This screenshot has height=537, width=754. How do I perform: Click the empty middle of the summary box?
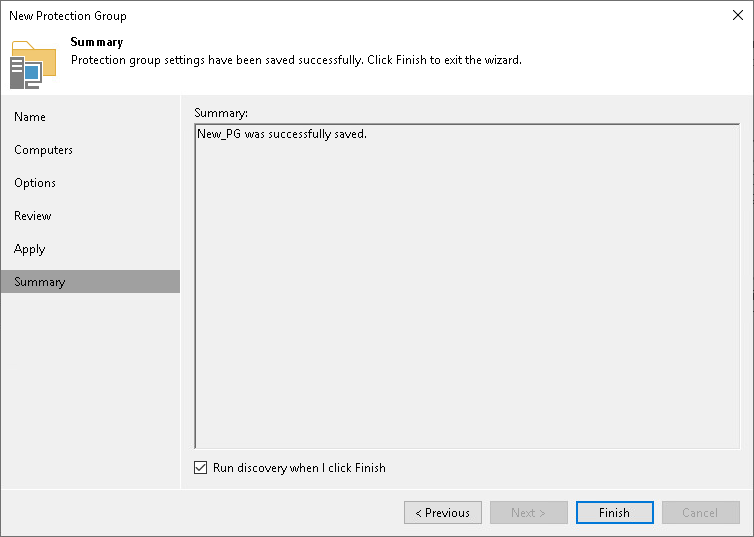click(x=467, y=290)
